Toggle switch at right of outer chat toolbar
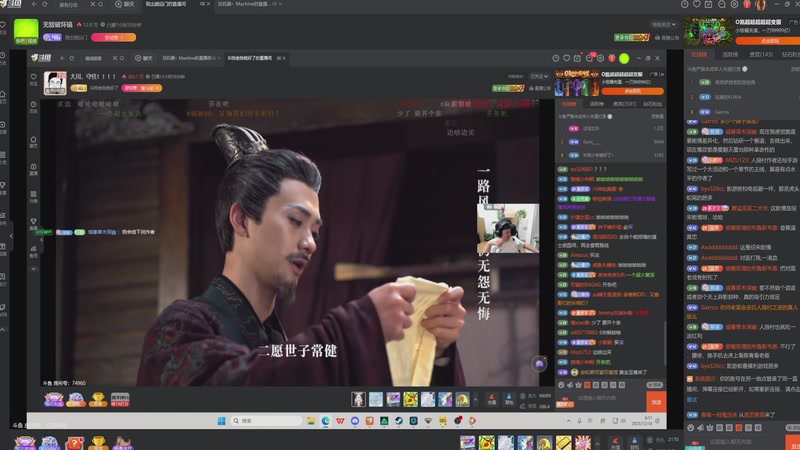Screen dimensions: 800x450 point(793,428)
